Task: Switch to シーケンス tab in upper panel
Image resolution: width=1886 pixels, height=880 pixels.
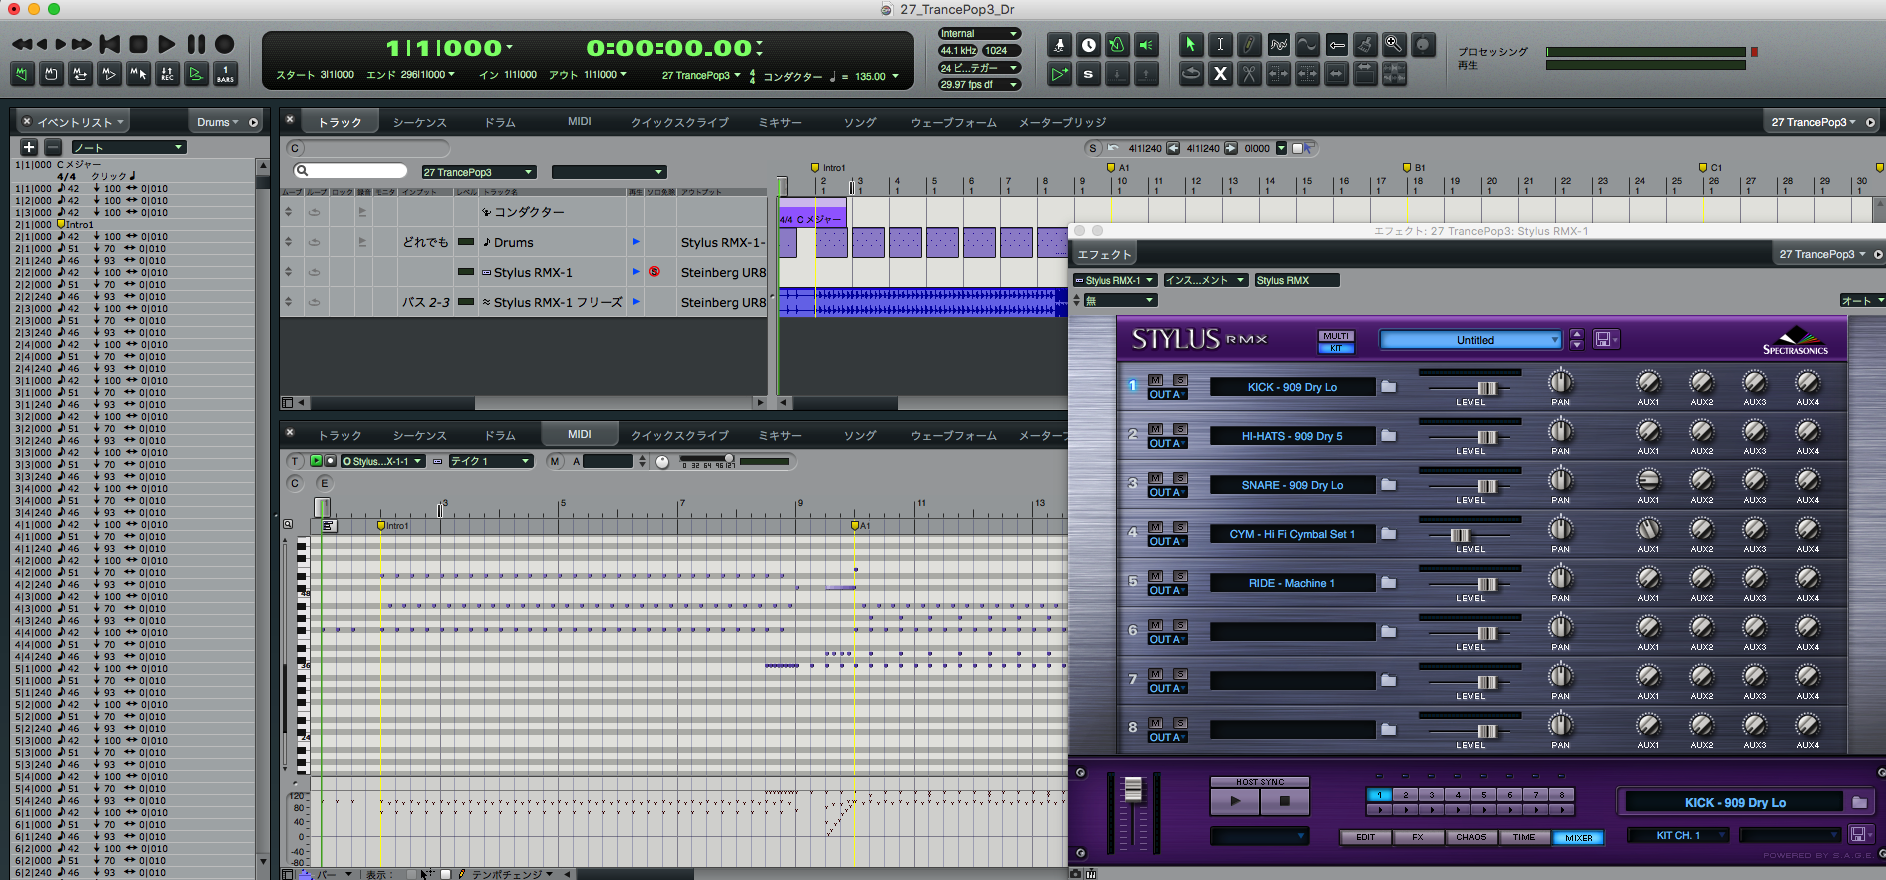Action: [419, 122]
